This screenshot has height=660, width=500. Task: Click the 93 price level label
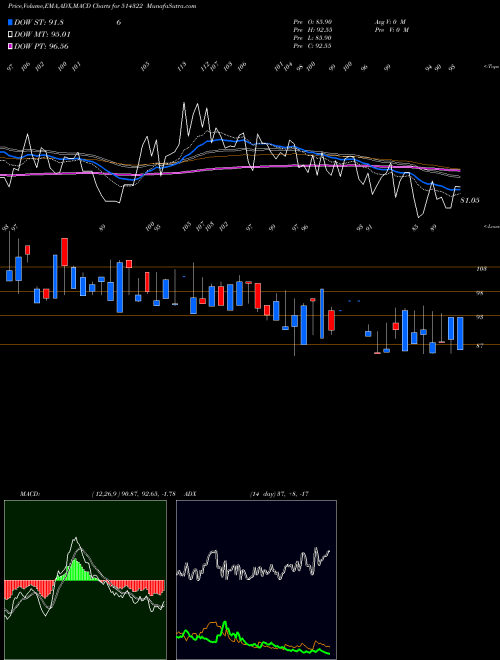480,317
